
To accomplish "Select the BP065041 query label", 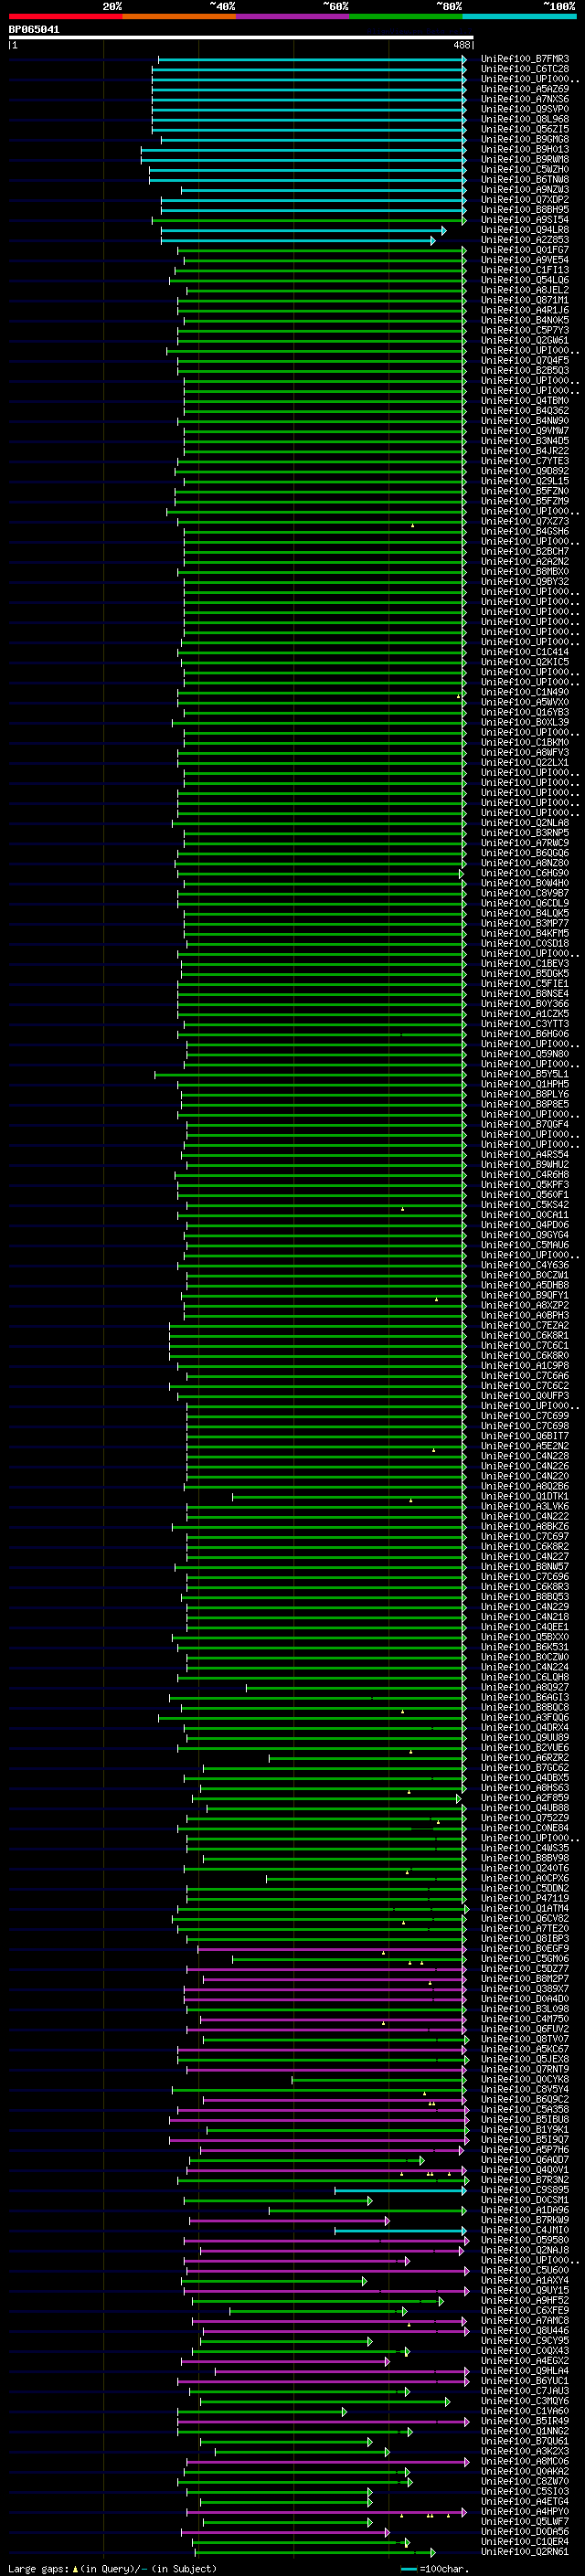I will [x=34, y=30].
